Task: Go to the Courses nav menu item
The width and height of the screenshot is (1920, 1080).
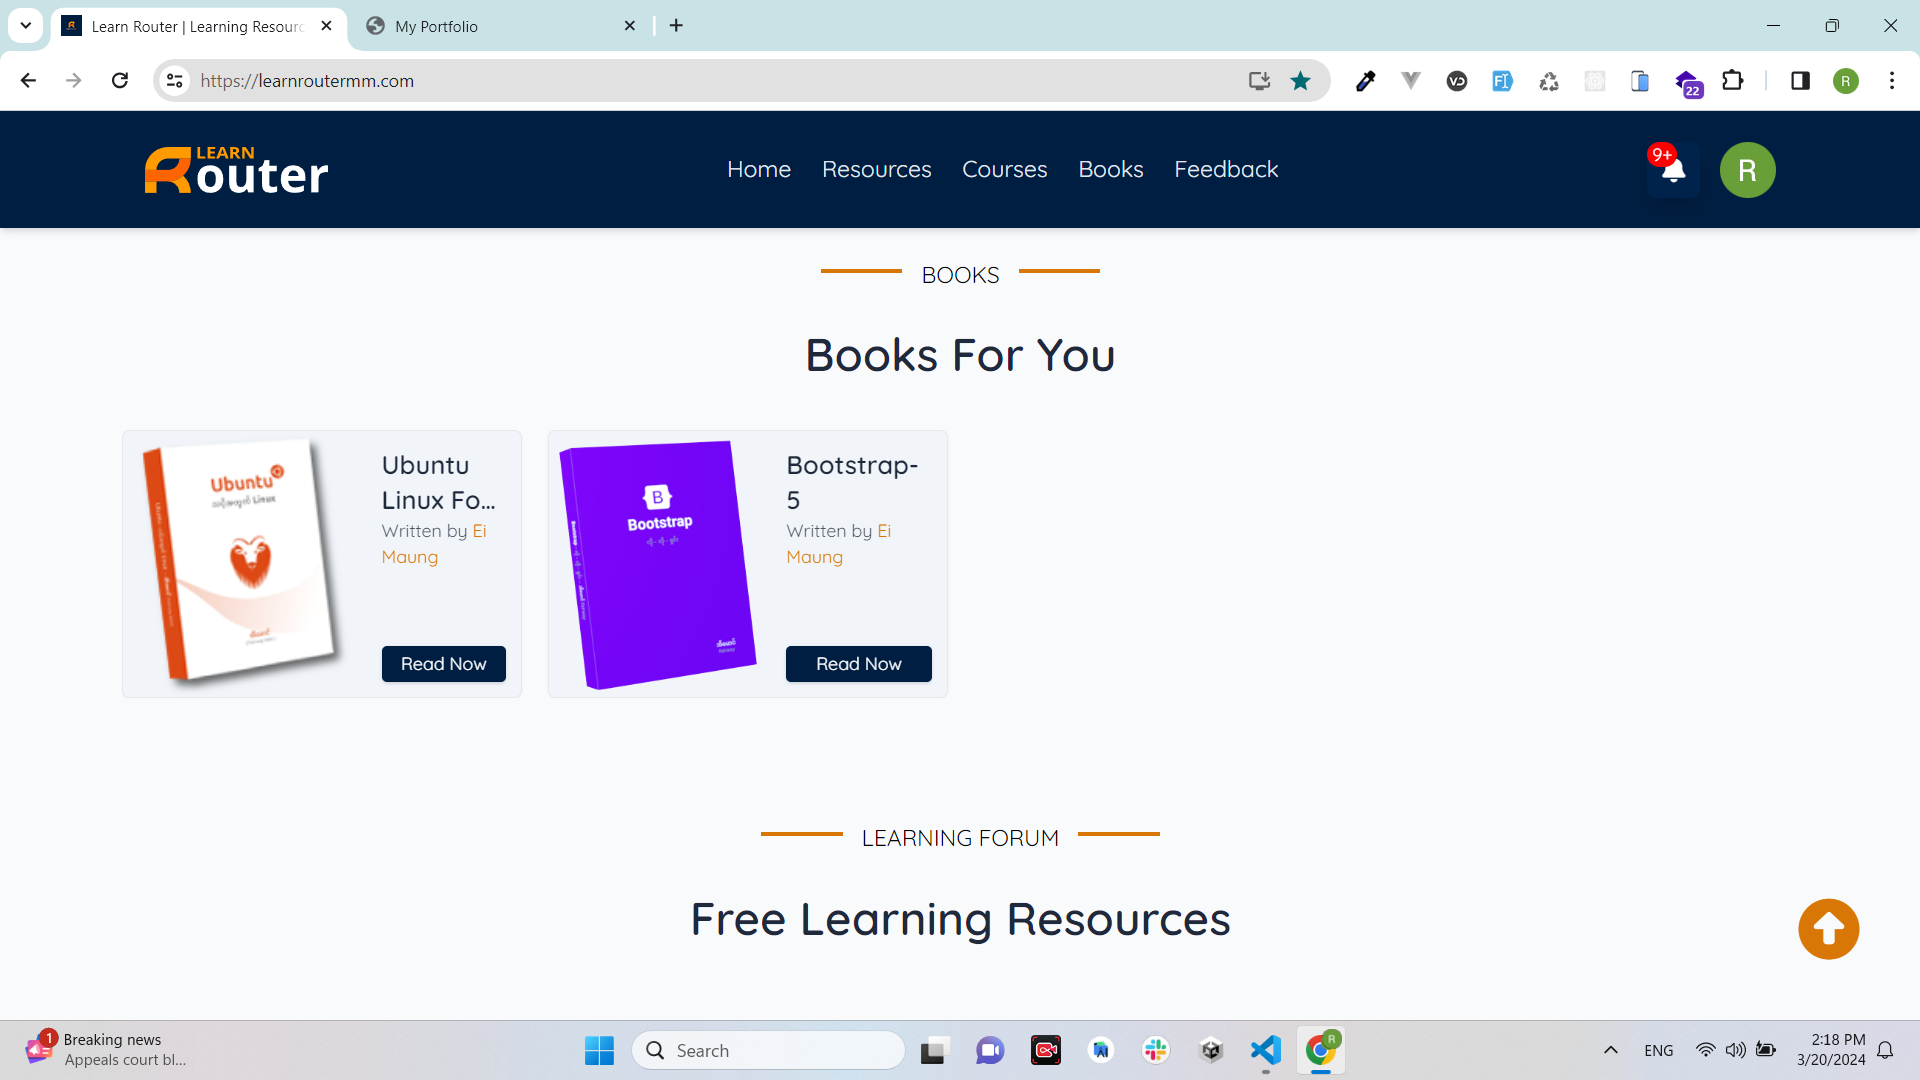Action: coord(1004,170)
